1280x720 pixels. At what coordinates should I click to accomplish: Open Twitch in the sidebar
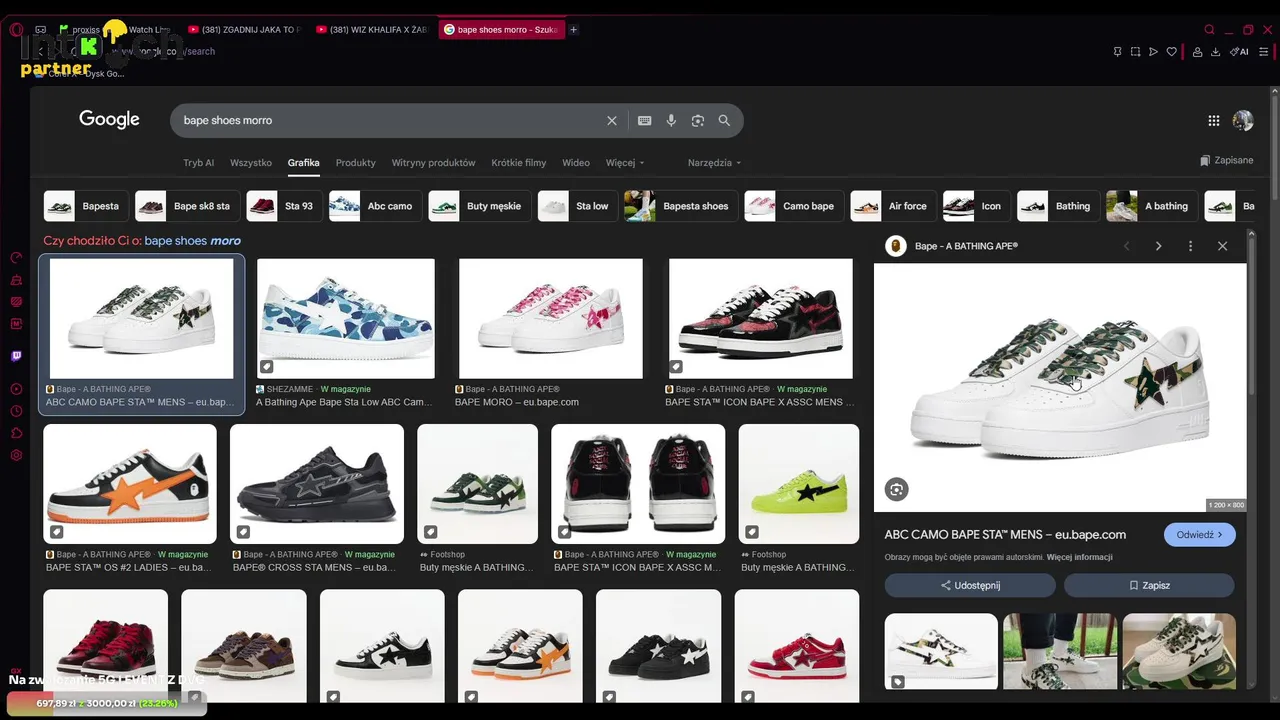(x=16, y=356)
